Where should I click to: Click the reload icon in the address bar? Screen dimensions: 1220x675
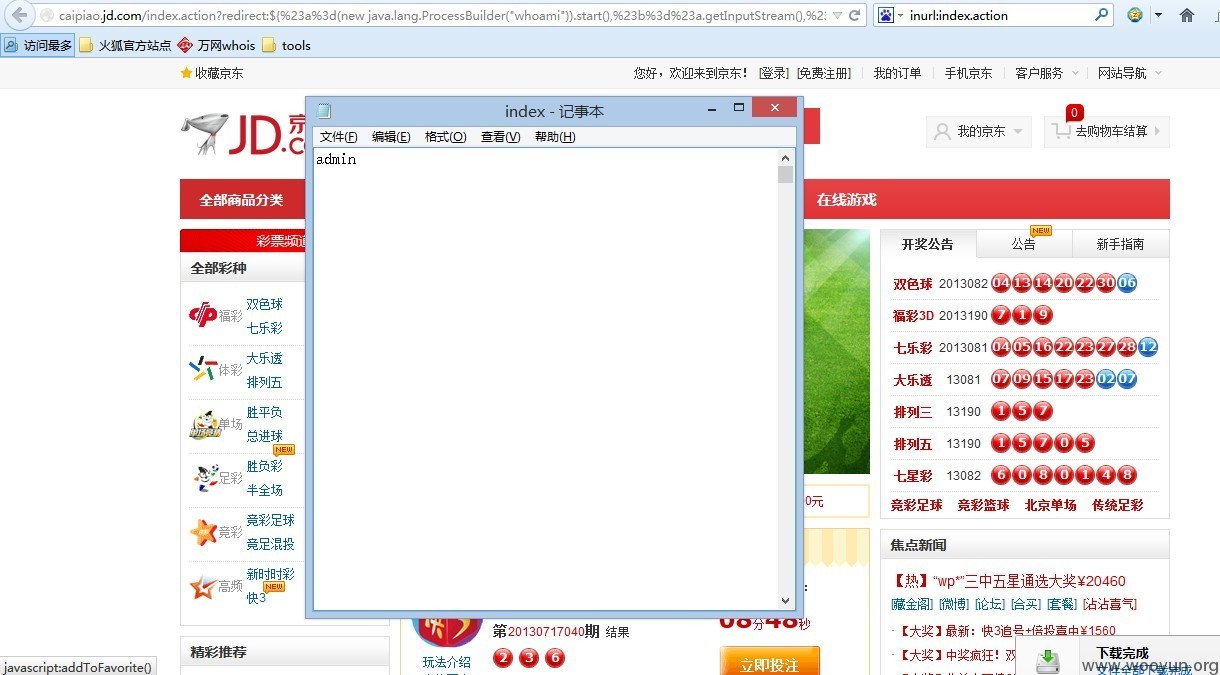(855, 15)
